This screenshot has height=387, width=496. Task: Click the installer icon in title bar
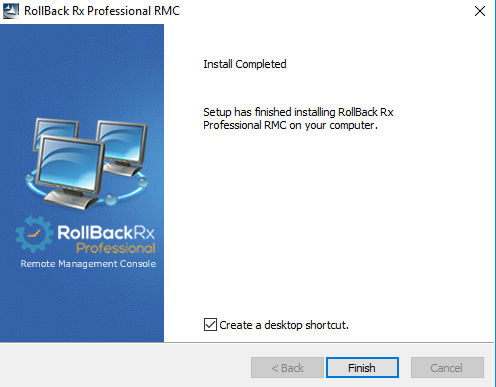11,11
